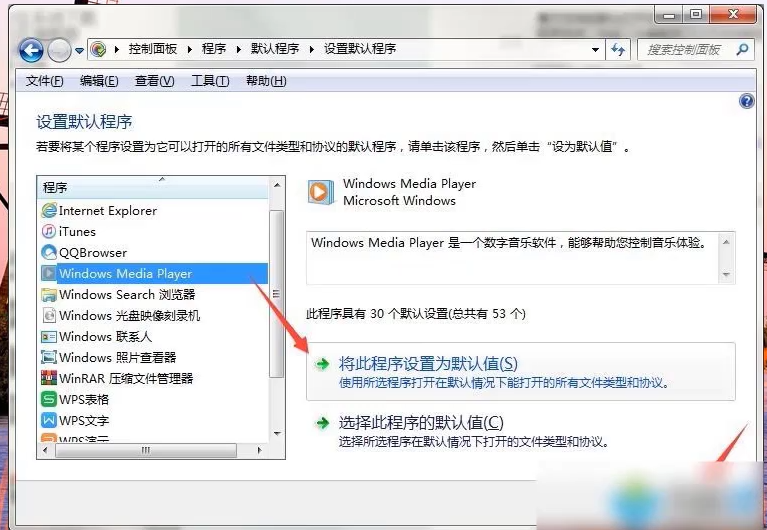Click the WinRAR icon in list
The height and width of the screenshot is (530, 767).
[x=49, y=378]
